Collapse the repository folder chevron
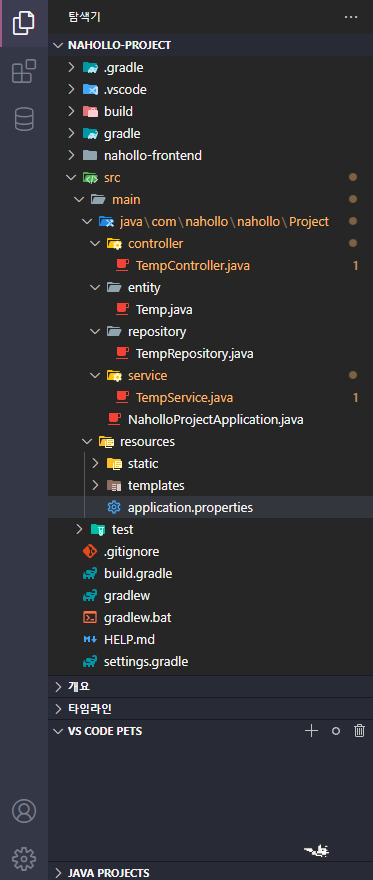This screenshot has height=880, width=373. (95, 331)
